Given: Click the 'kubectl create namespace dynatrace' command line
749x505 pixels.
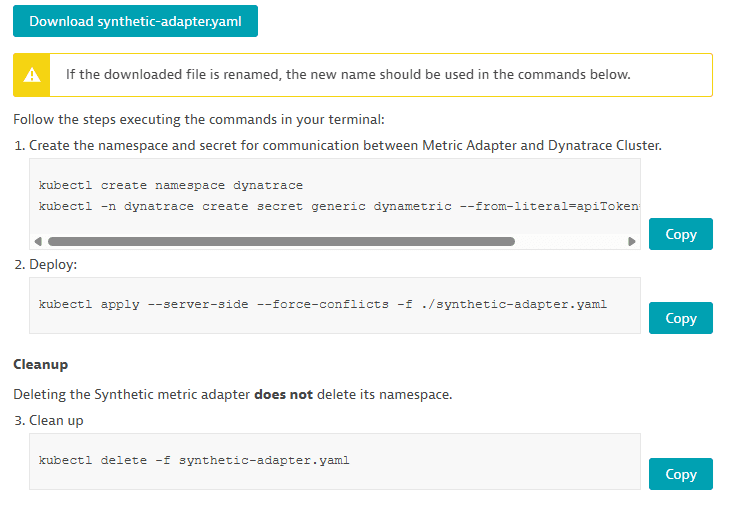Looking at the screenshot, I should click(171, 185).
